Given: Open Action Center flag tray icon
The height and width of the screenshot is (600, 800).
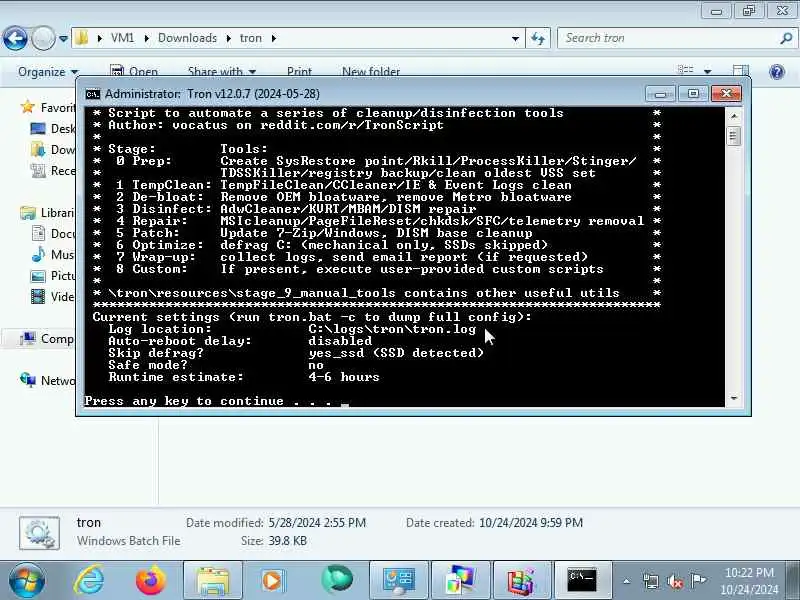Looking at the screenshot, I should 698,580.
